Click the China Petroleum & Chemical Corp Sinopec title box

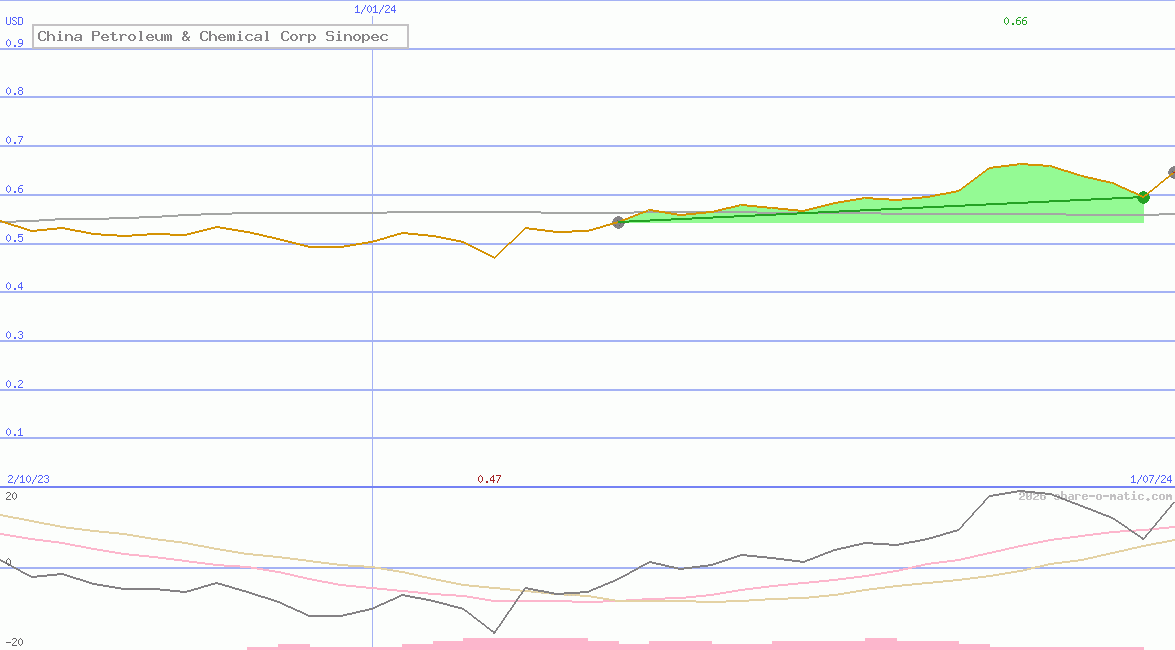(220, 37)
